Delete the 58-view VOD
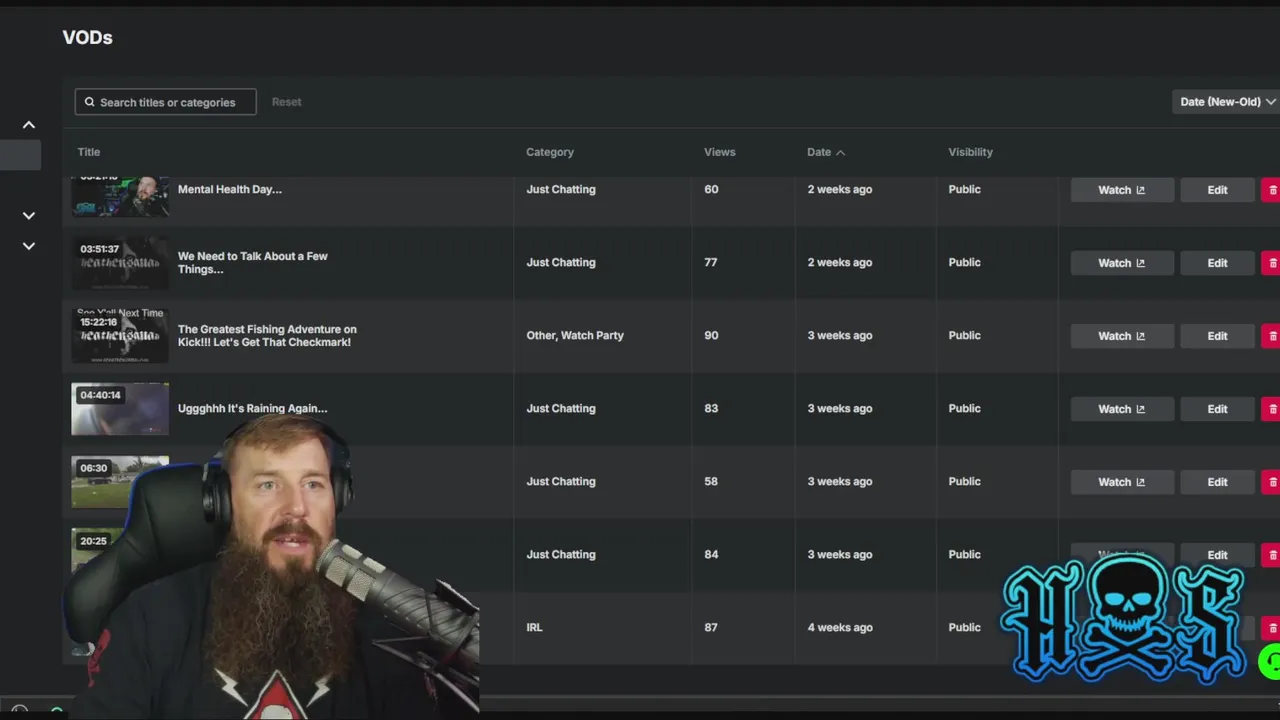Screen dimensions: 1280x720 (1271, 482)
